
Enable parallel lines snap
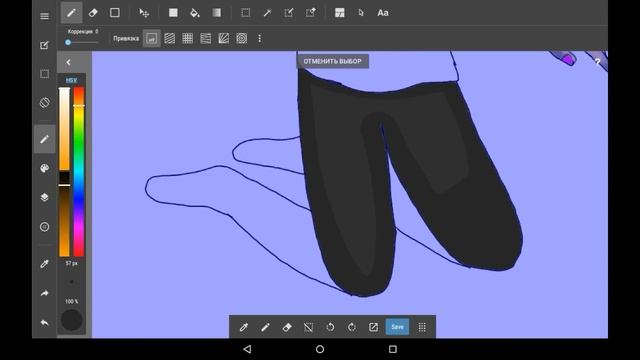pos(170,38)
